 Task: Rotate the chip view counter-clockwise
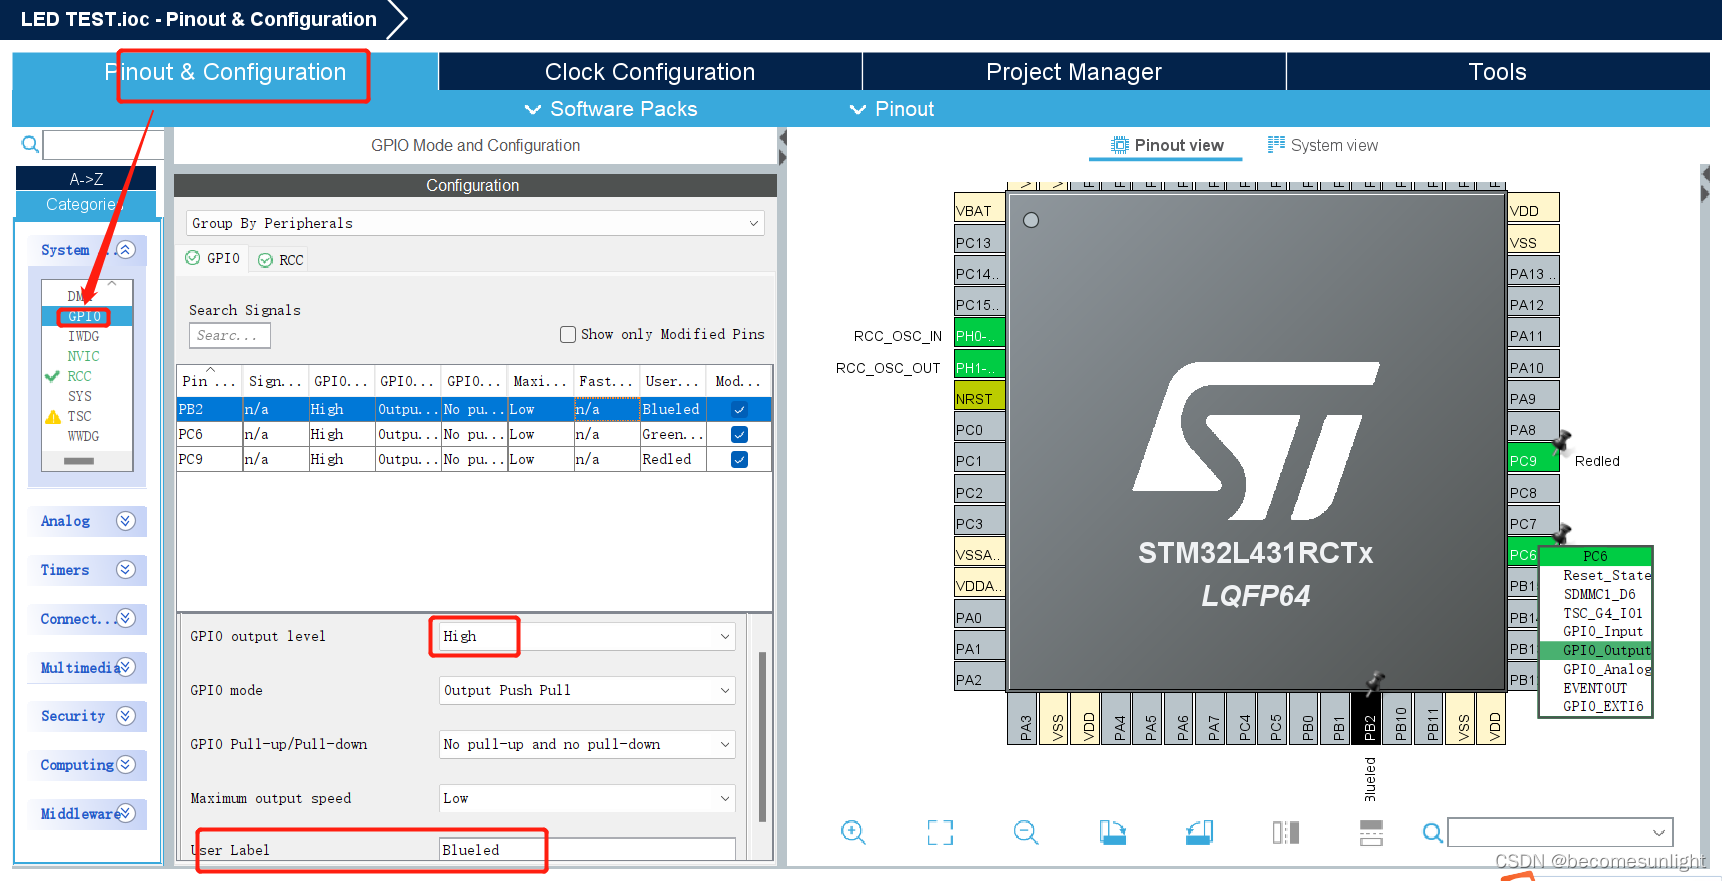point(1199,832)
